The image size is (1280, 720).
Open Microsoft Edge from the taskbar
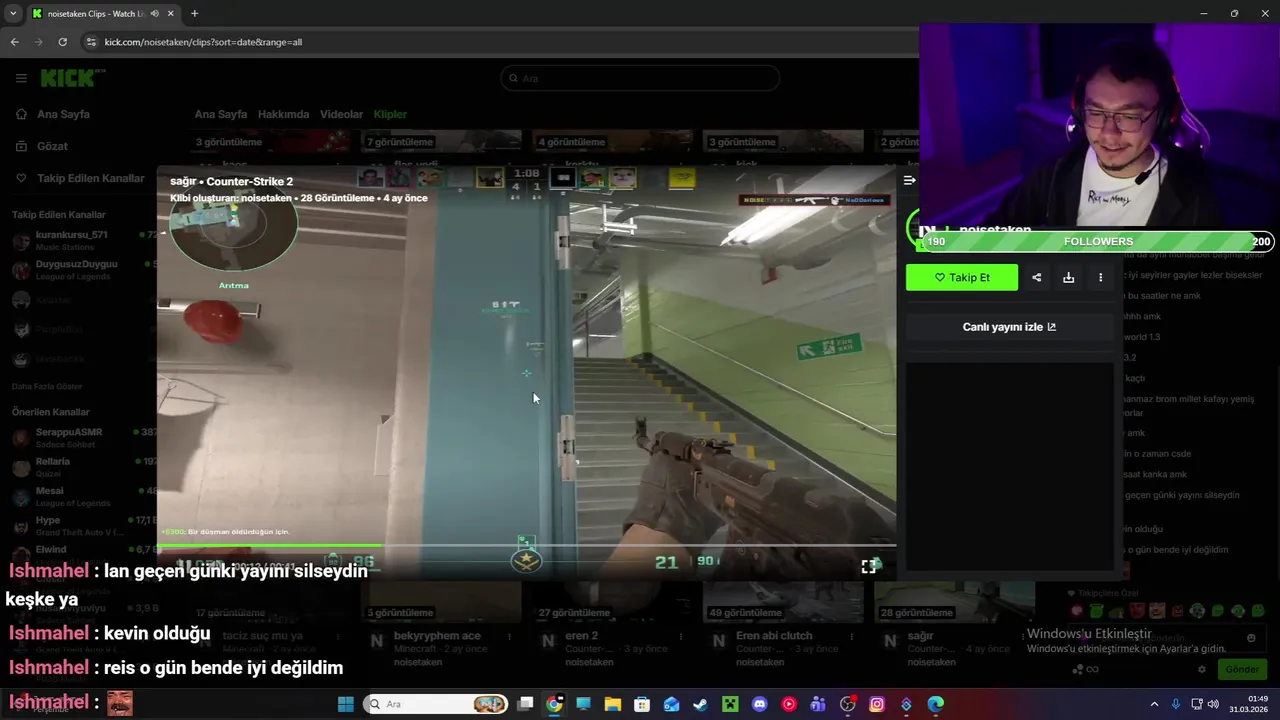[935, 704]
